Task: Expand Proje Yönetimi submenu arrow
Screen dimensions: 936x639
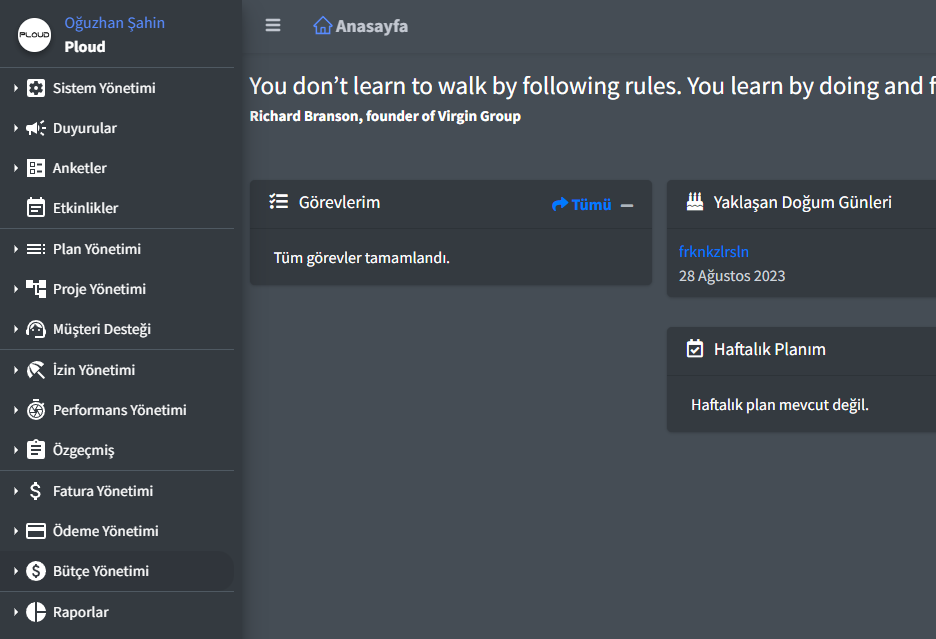Action: [x=16, y=289]
